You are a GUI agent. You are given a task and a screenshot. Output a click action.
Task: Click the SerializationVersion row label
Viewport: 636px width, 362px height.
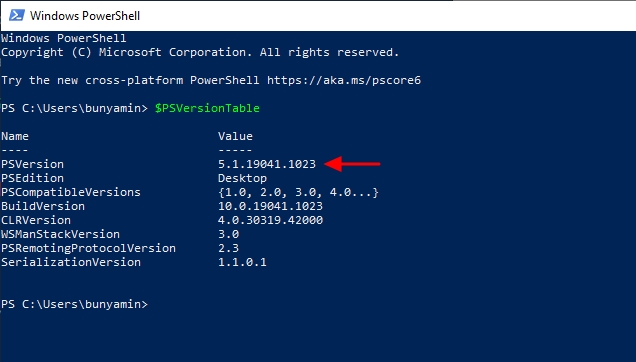[71, 262]
